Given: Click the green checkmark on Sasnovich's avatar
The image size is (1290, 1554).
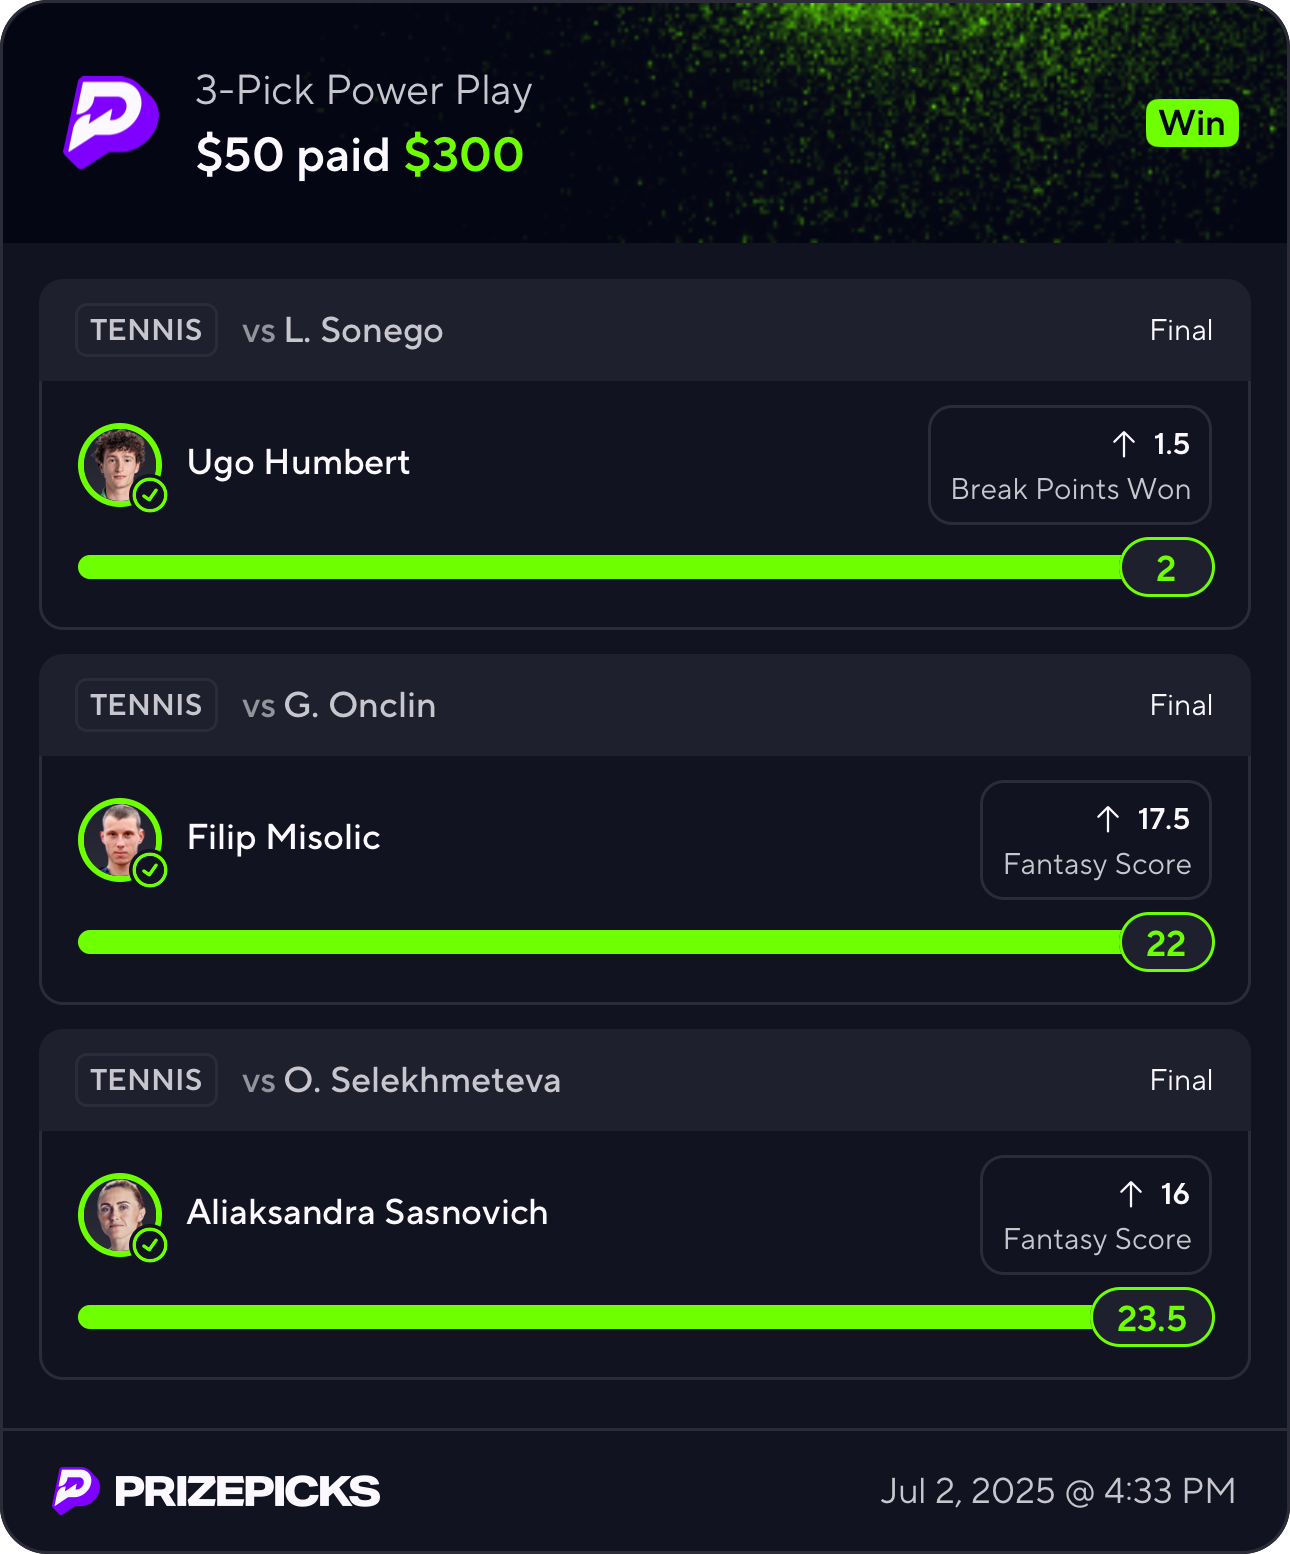Looking at the screenshot, I should tap(150, 1245).
